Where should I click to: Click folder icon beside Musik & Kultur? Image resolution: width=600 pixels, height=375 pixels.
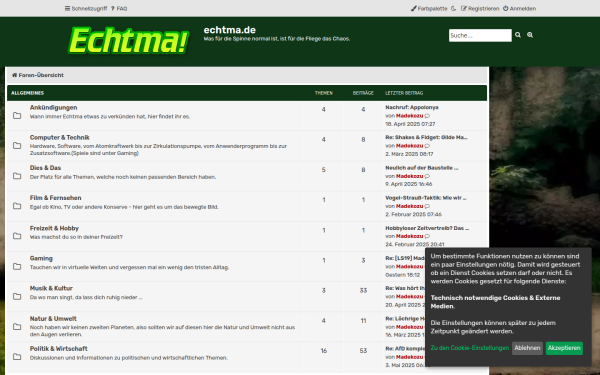pos(17,297)
